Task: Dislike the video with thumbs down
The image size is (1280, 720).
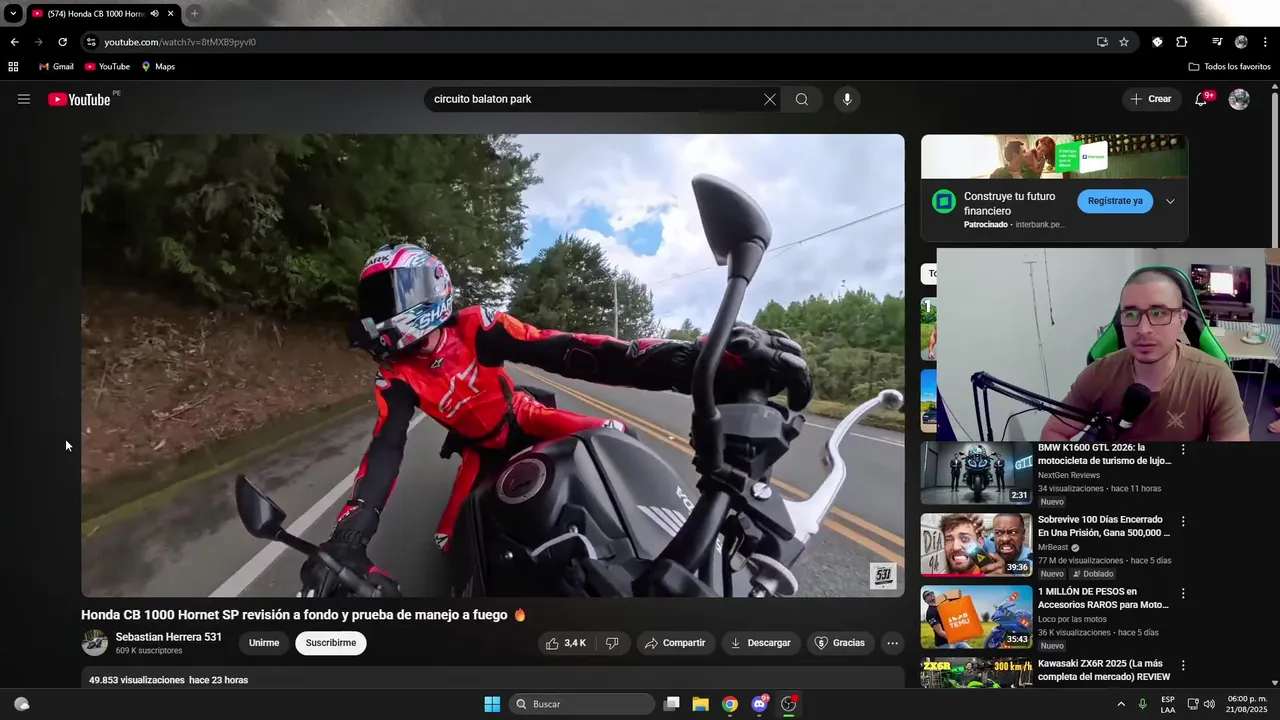Action: coord(612,643)
